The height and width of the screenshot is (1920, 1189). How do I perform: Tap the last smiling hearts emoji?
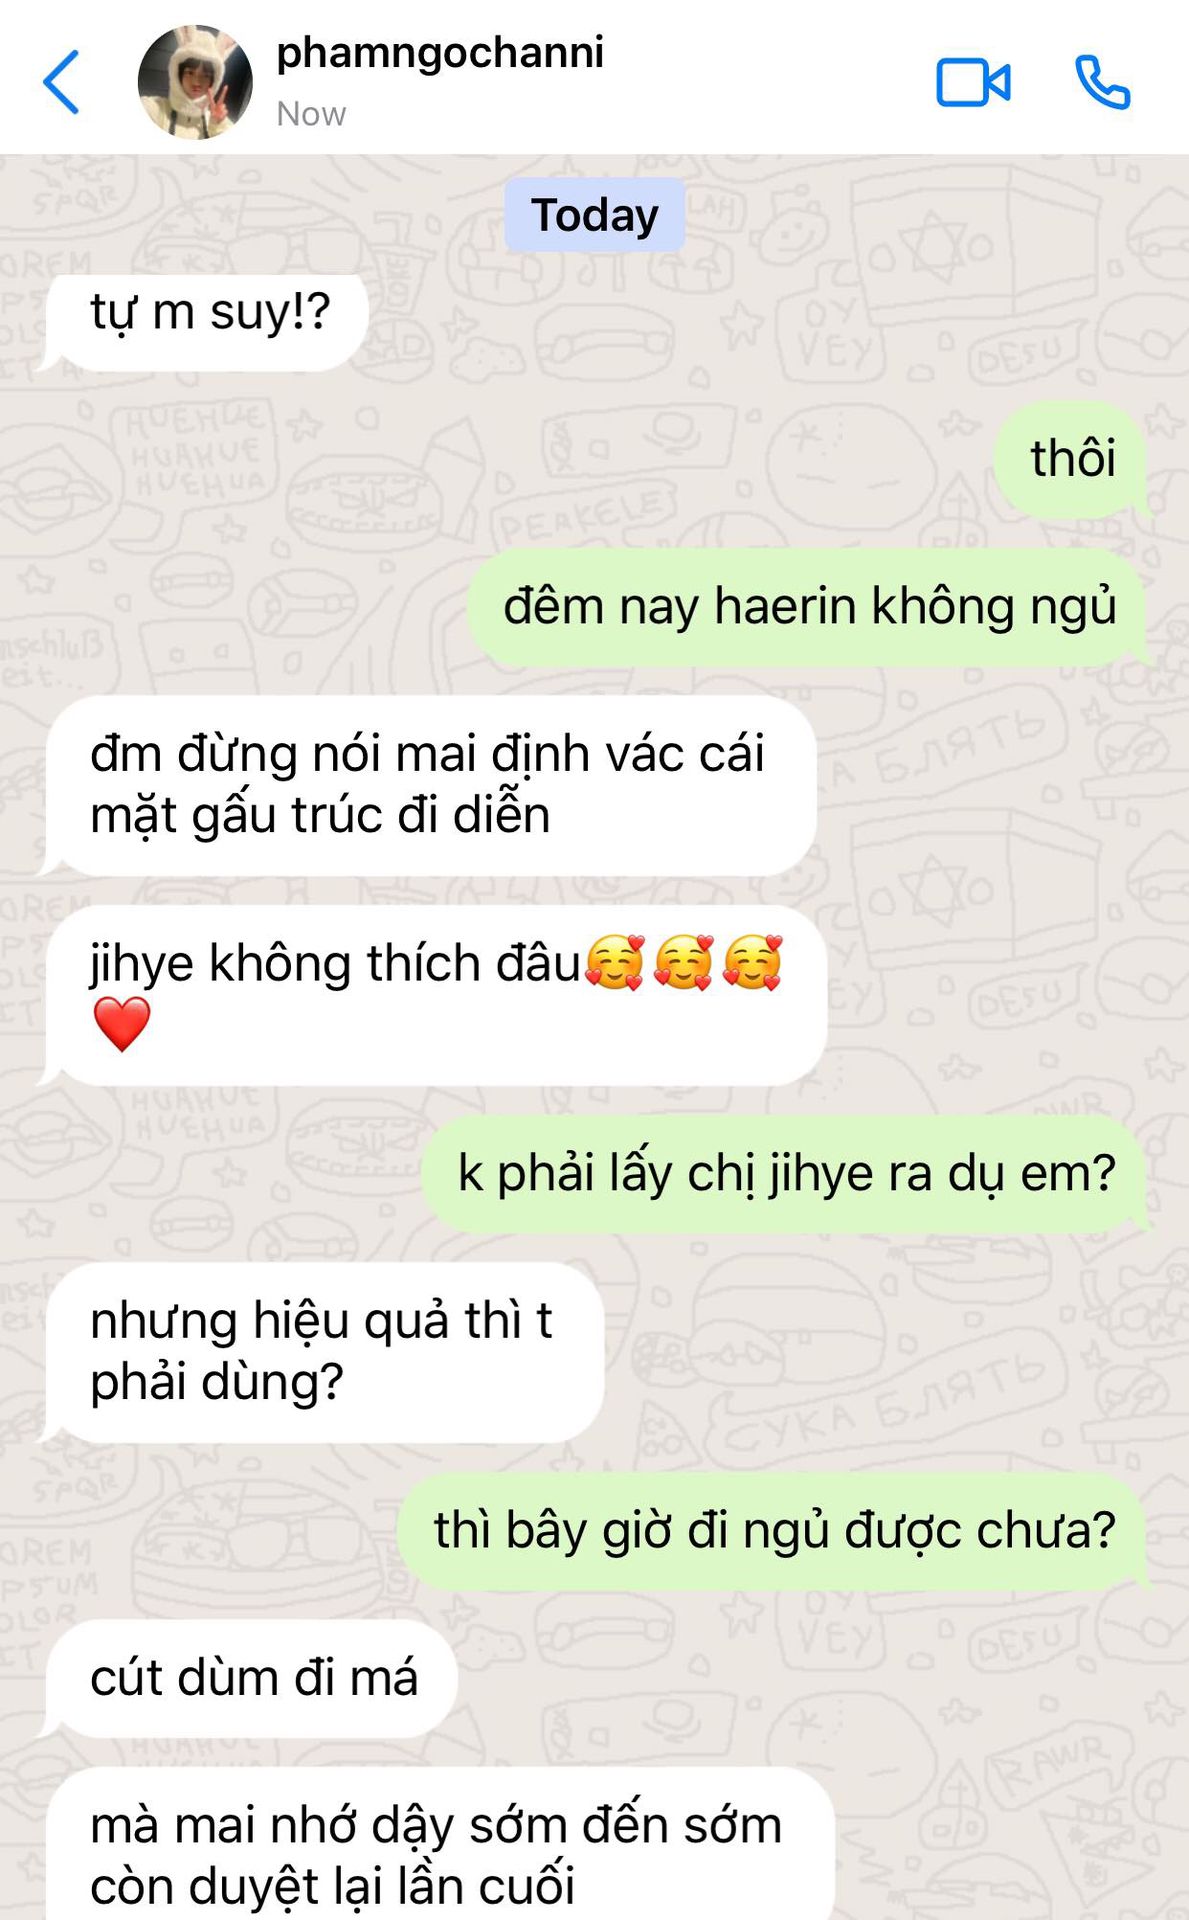pos(751,963)
